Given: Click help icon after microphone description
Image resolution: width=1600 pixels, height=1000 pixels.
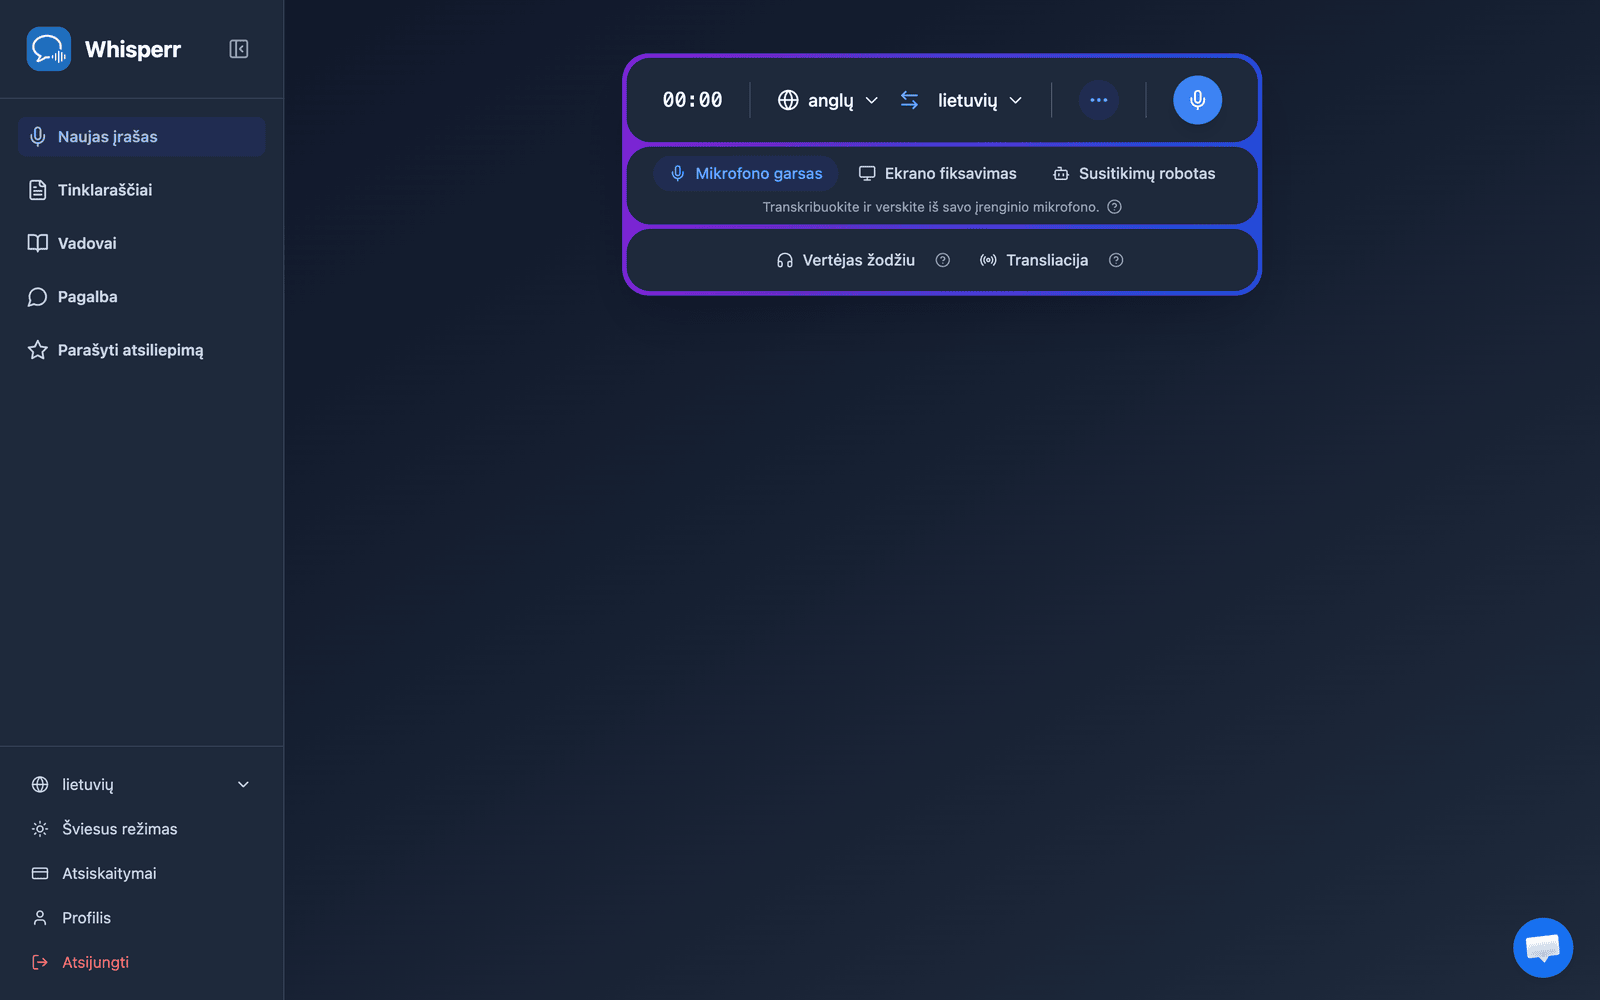Looking at the screenshot, I should click(x=1114, y=207).
